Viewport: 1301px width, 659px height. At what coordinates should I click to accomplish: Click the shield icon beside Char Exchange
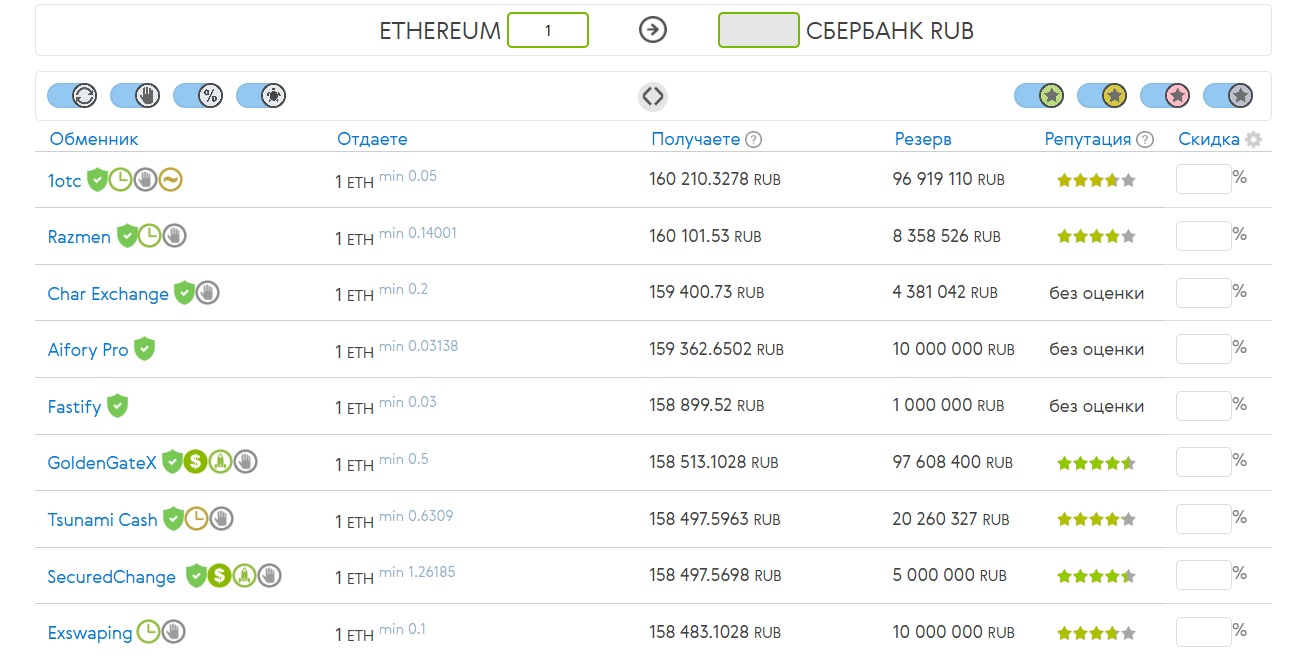click(184, 293)
